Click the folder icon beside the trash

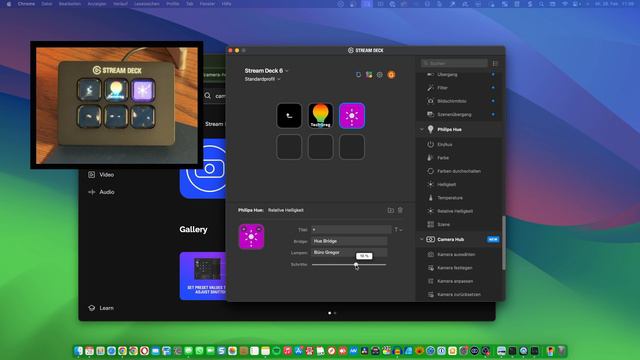click(x=391, y=210)
